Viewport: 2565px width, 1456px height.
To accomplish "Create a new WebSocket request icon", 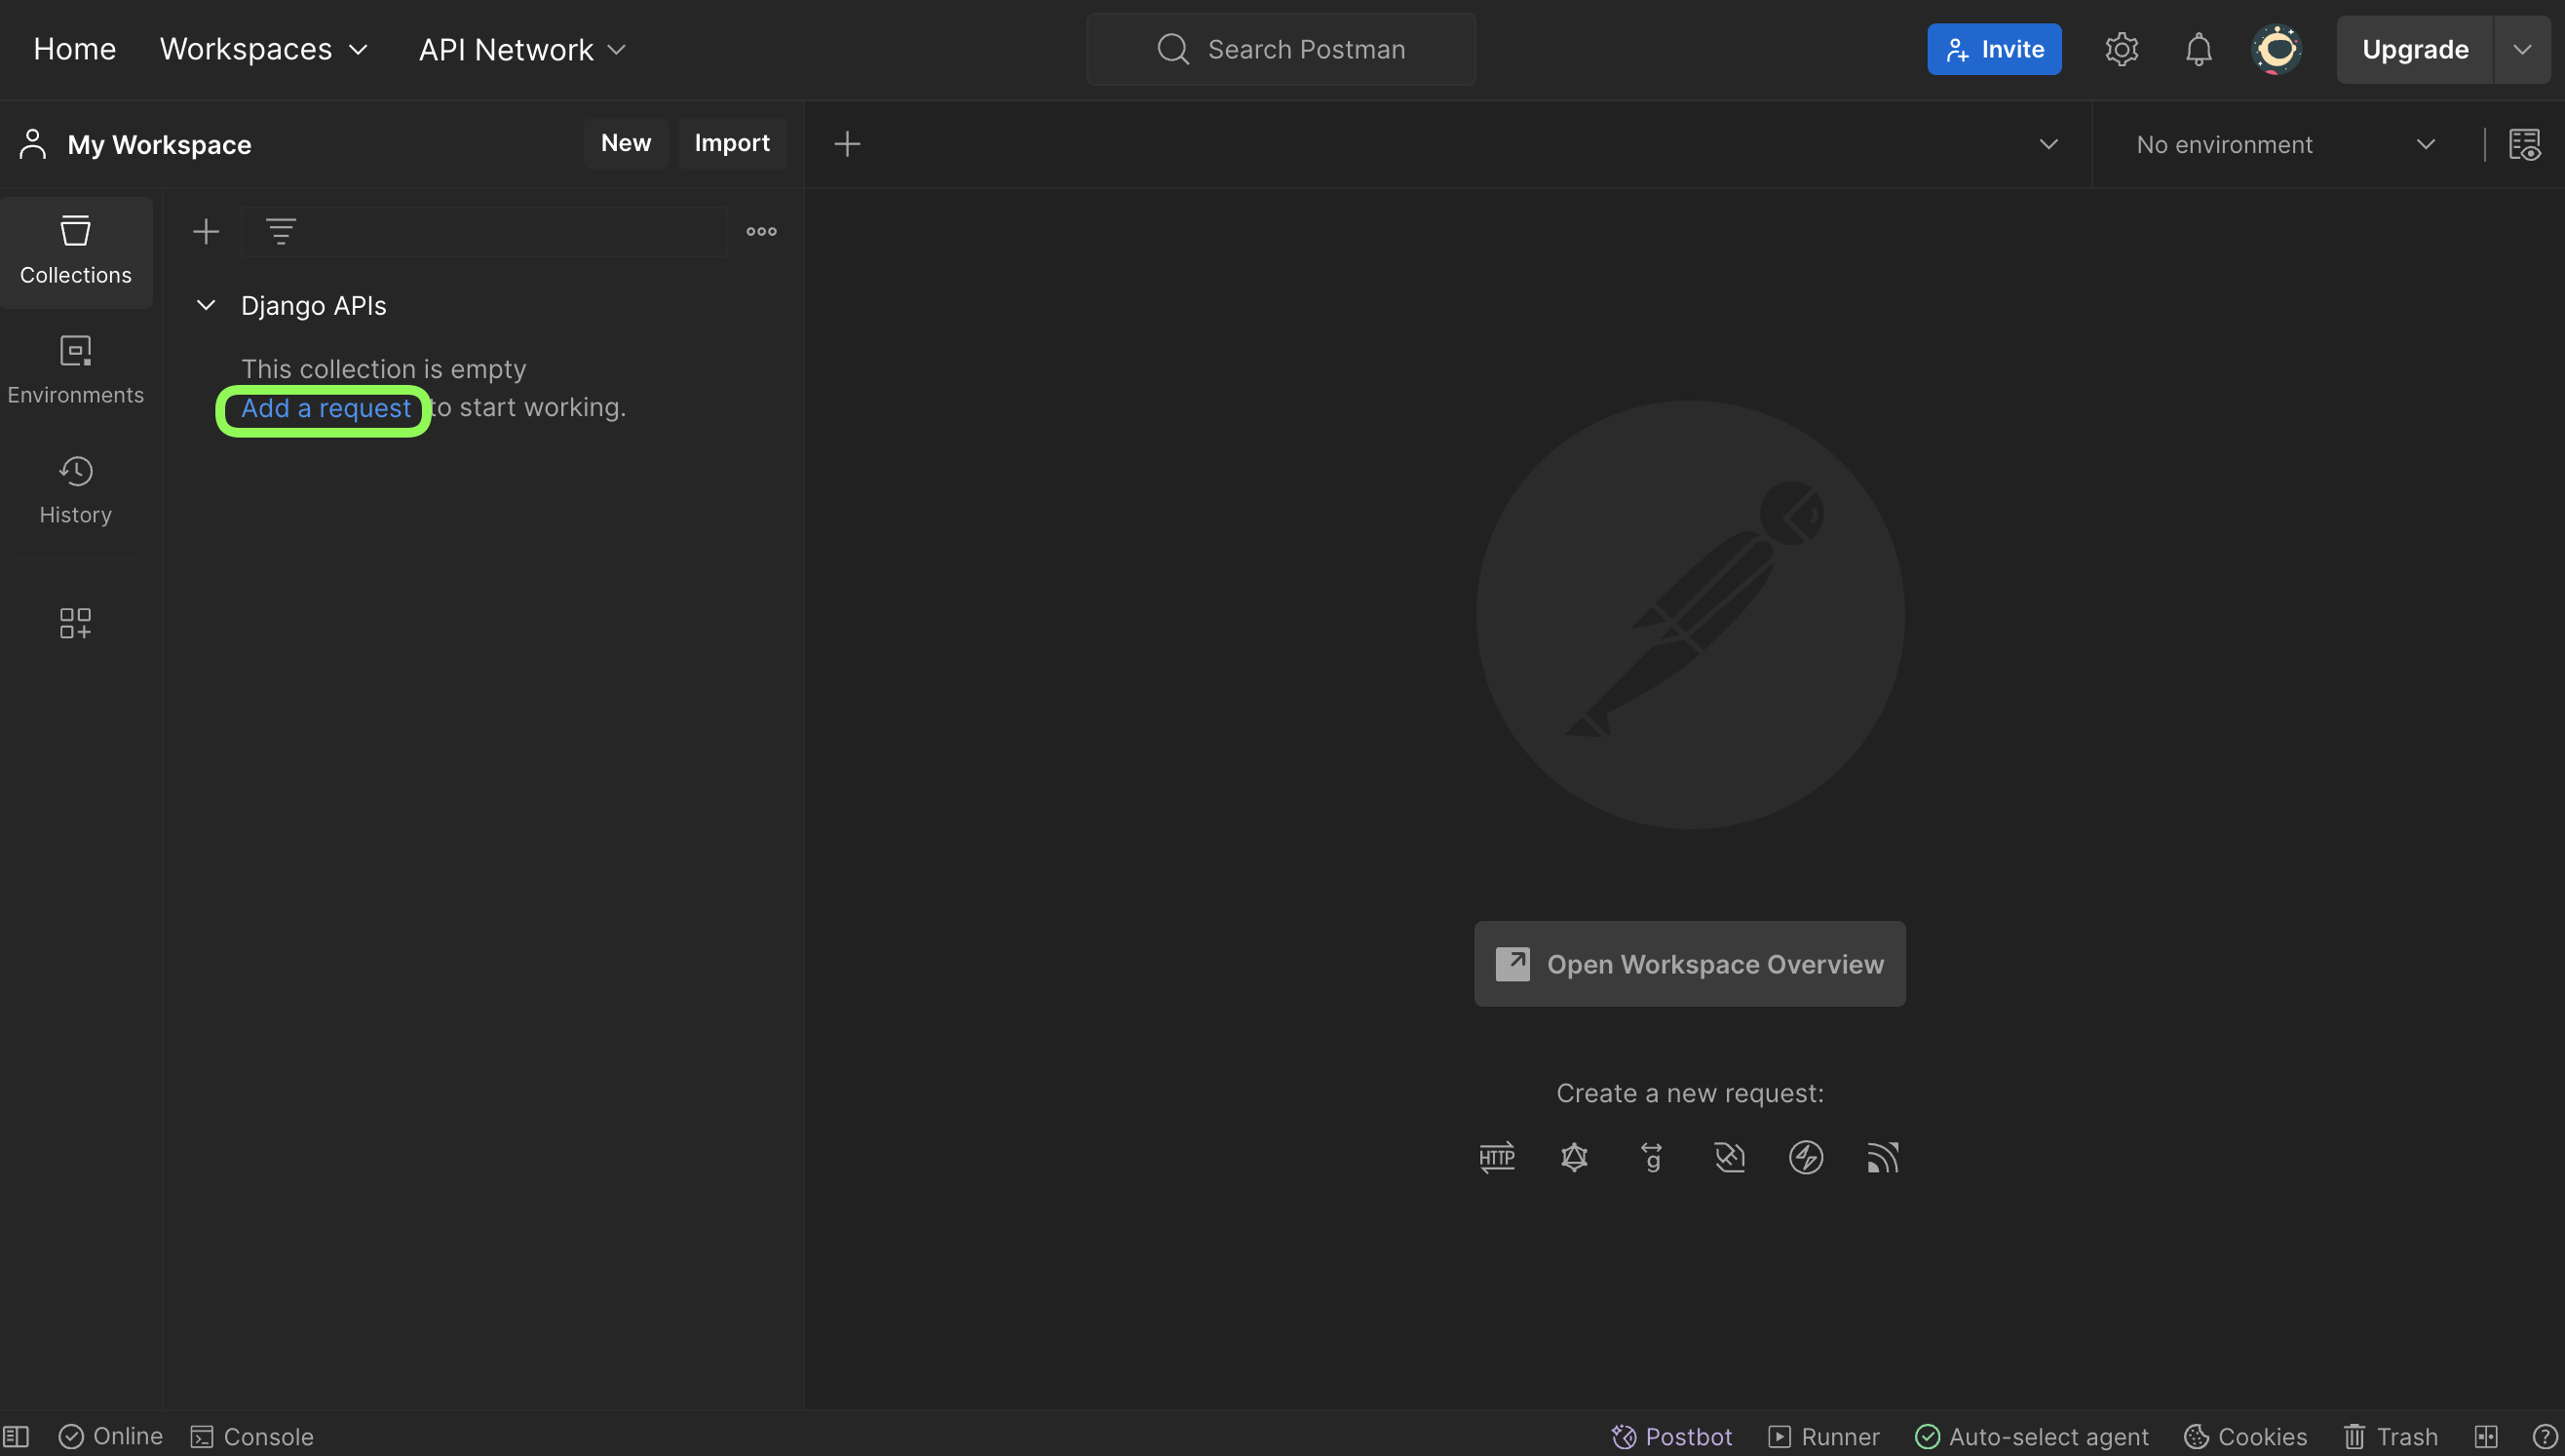I will click(1729, 1157).
